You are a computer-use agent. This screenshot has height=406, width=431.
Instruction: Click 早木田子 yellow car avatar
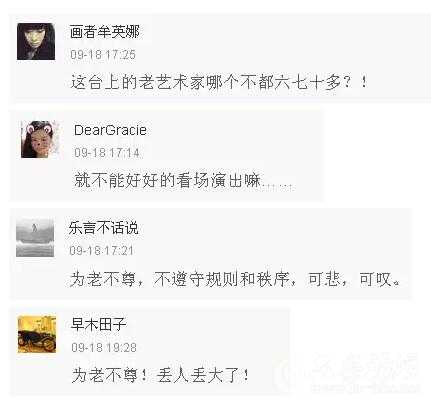pos(37,334)
